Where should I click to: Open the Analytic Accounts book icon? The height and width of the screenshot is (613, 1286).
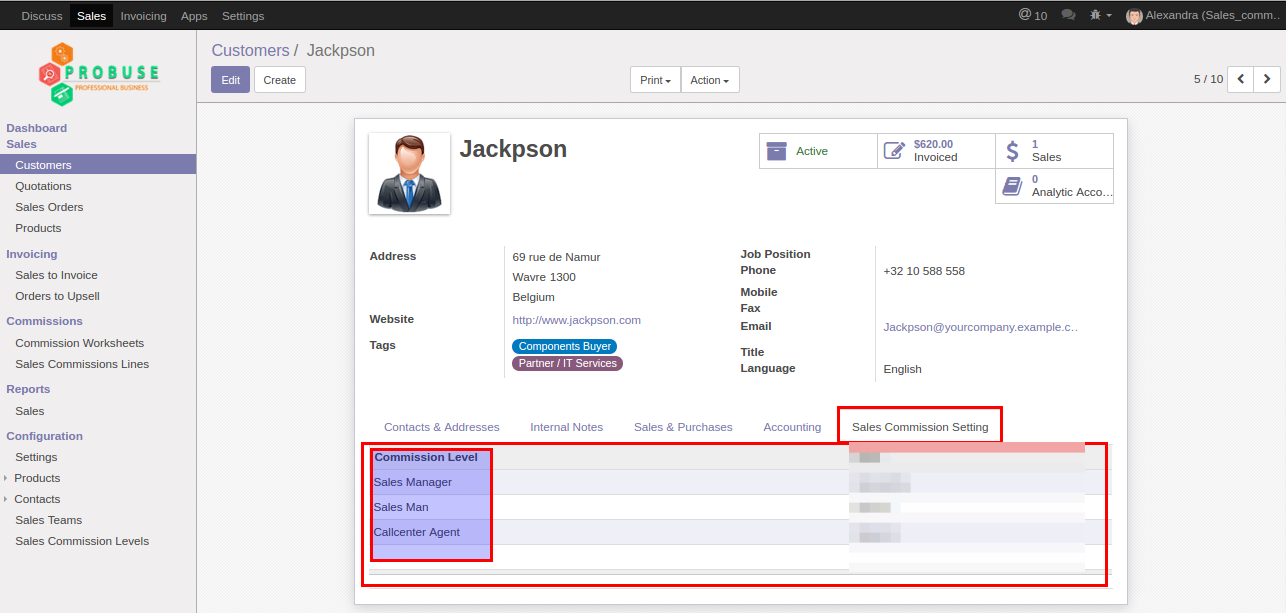pos(1012,186)
